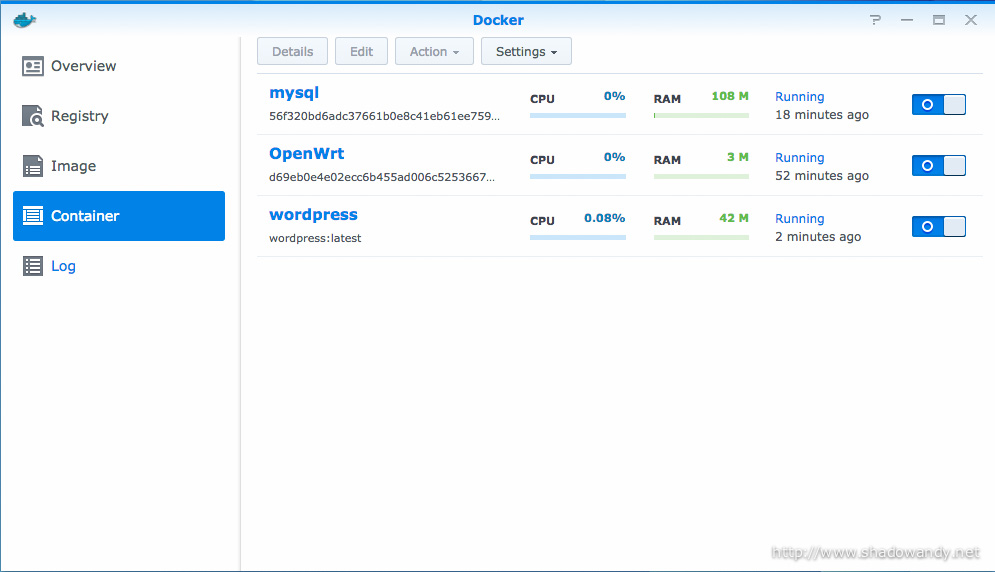Click the wordpress:latest image text
Screen dimensions: 995x572
(315, 238)
